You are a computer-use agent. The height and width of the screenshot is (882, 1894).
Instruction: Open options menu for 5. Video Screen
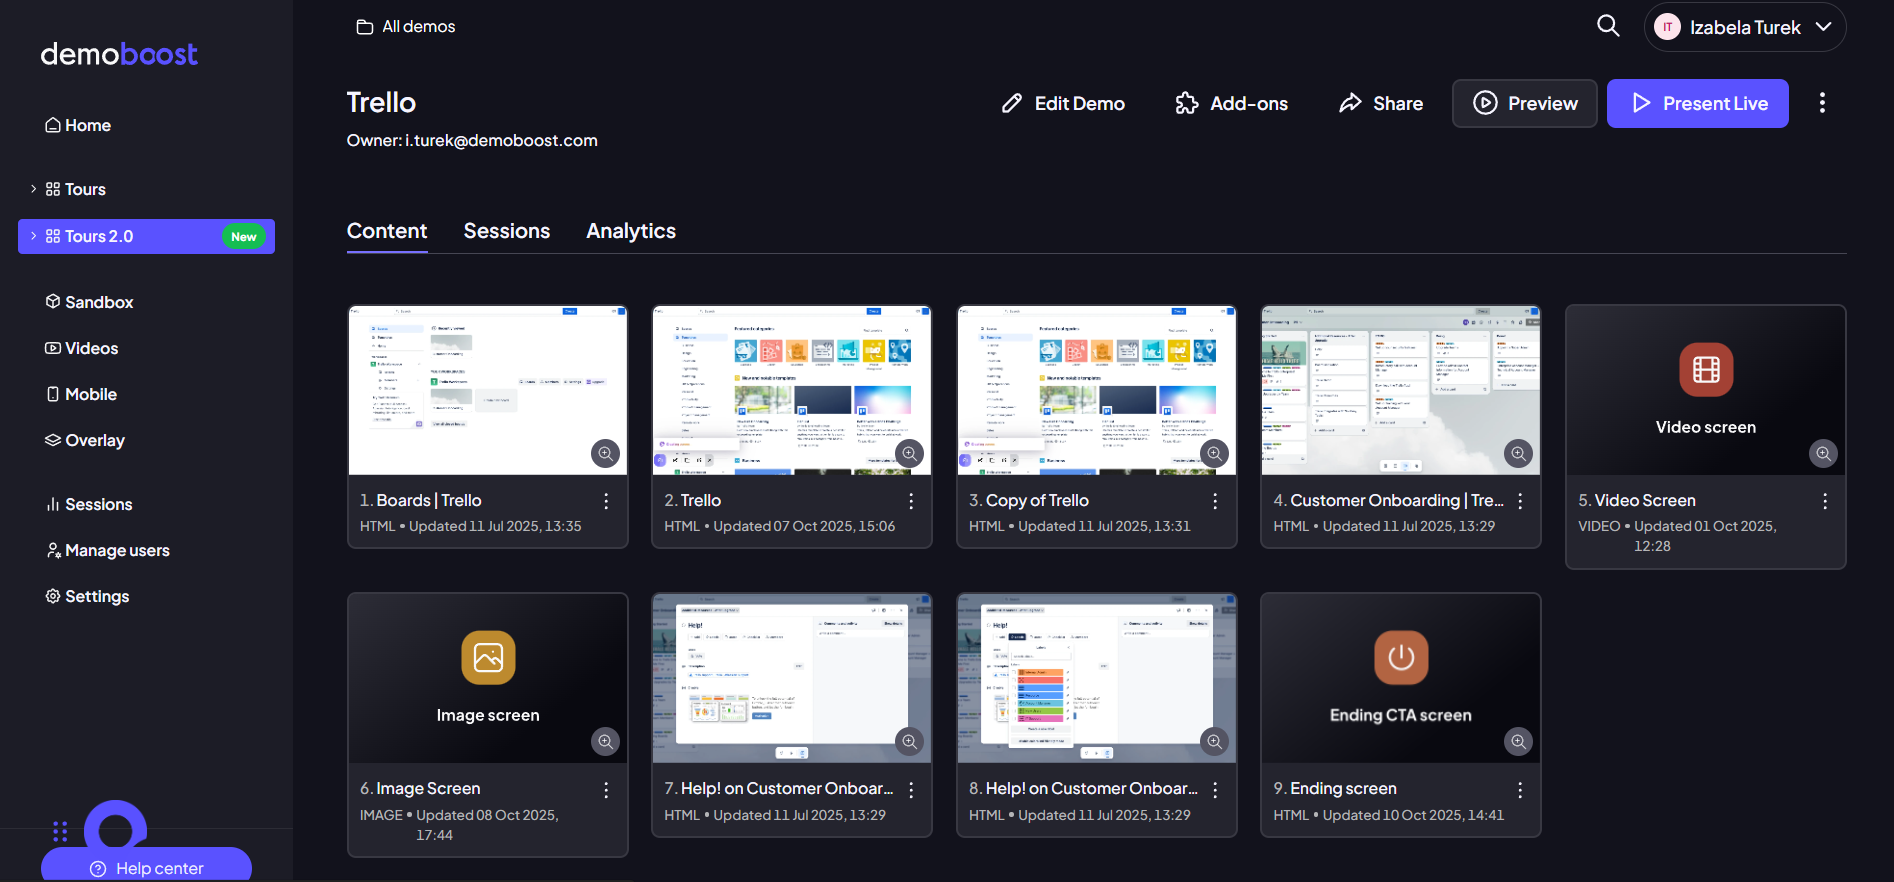(x=1825, y=501)
